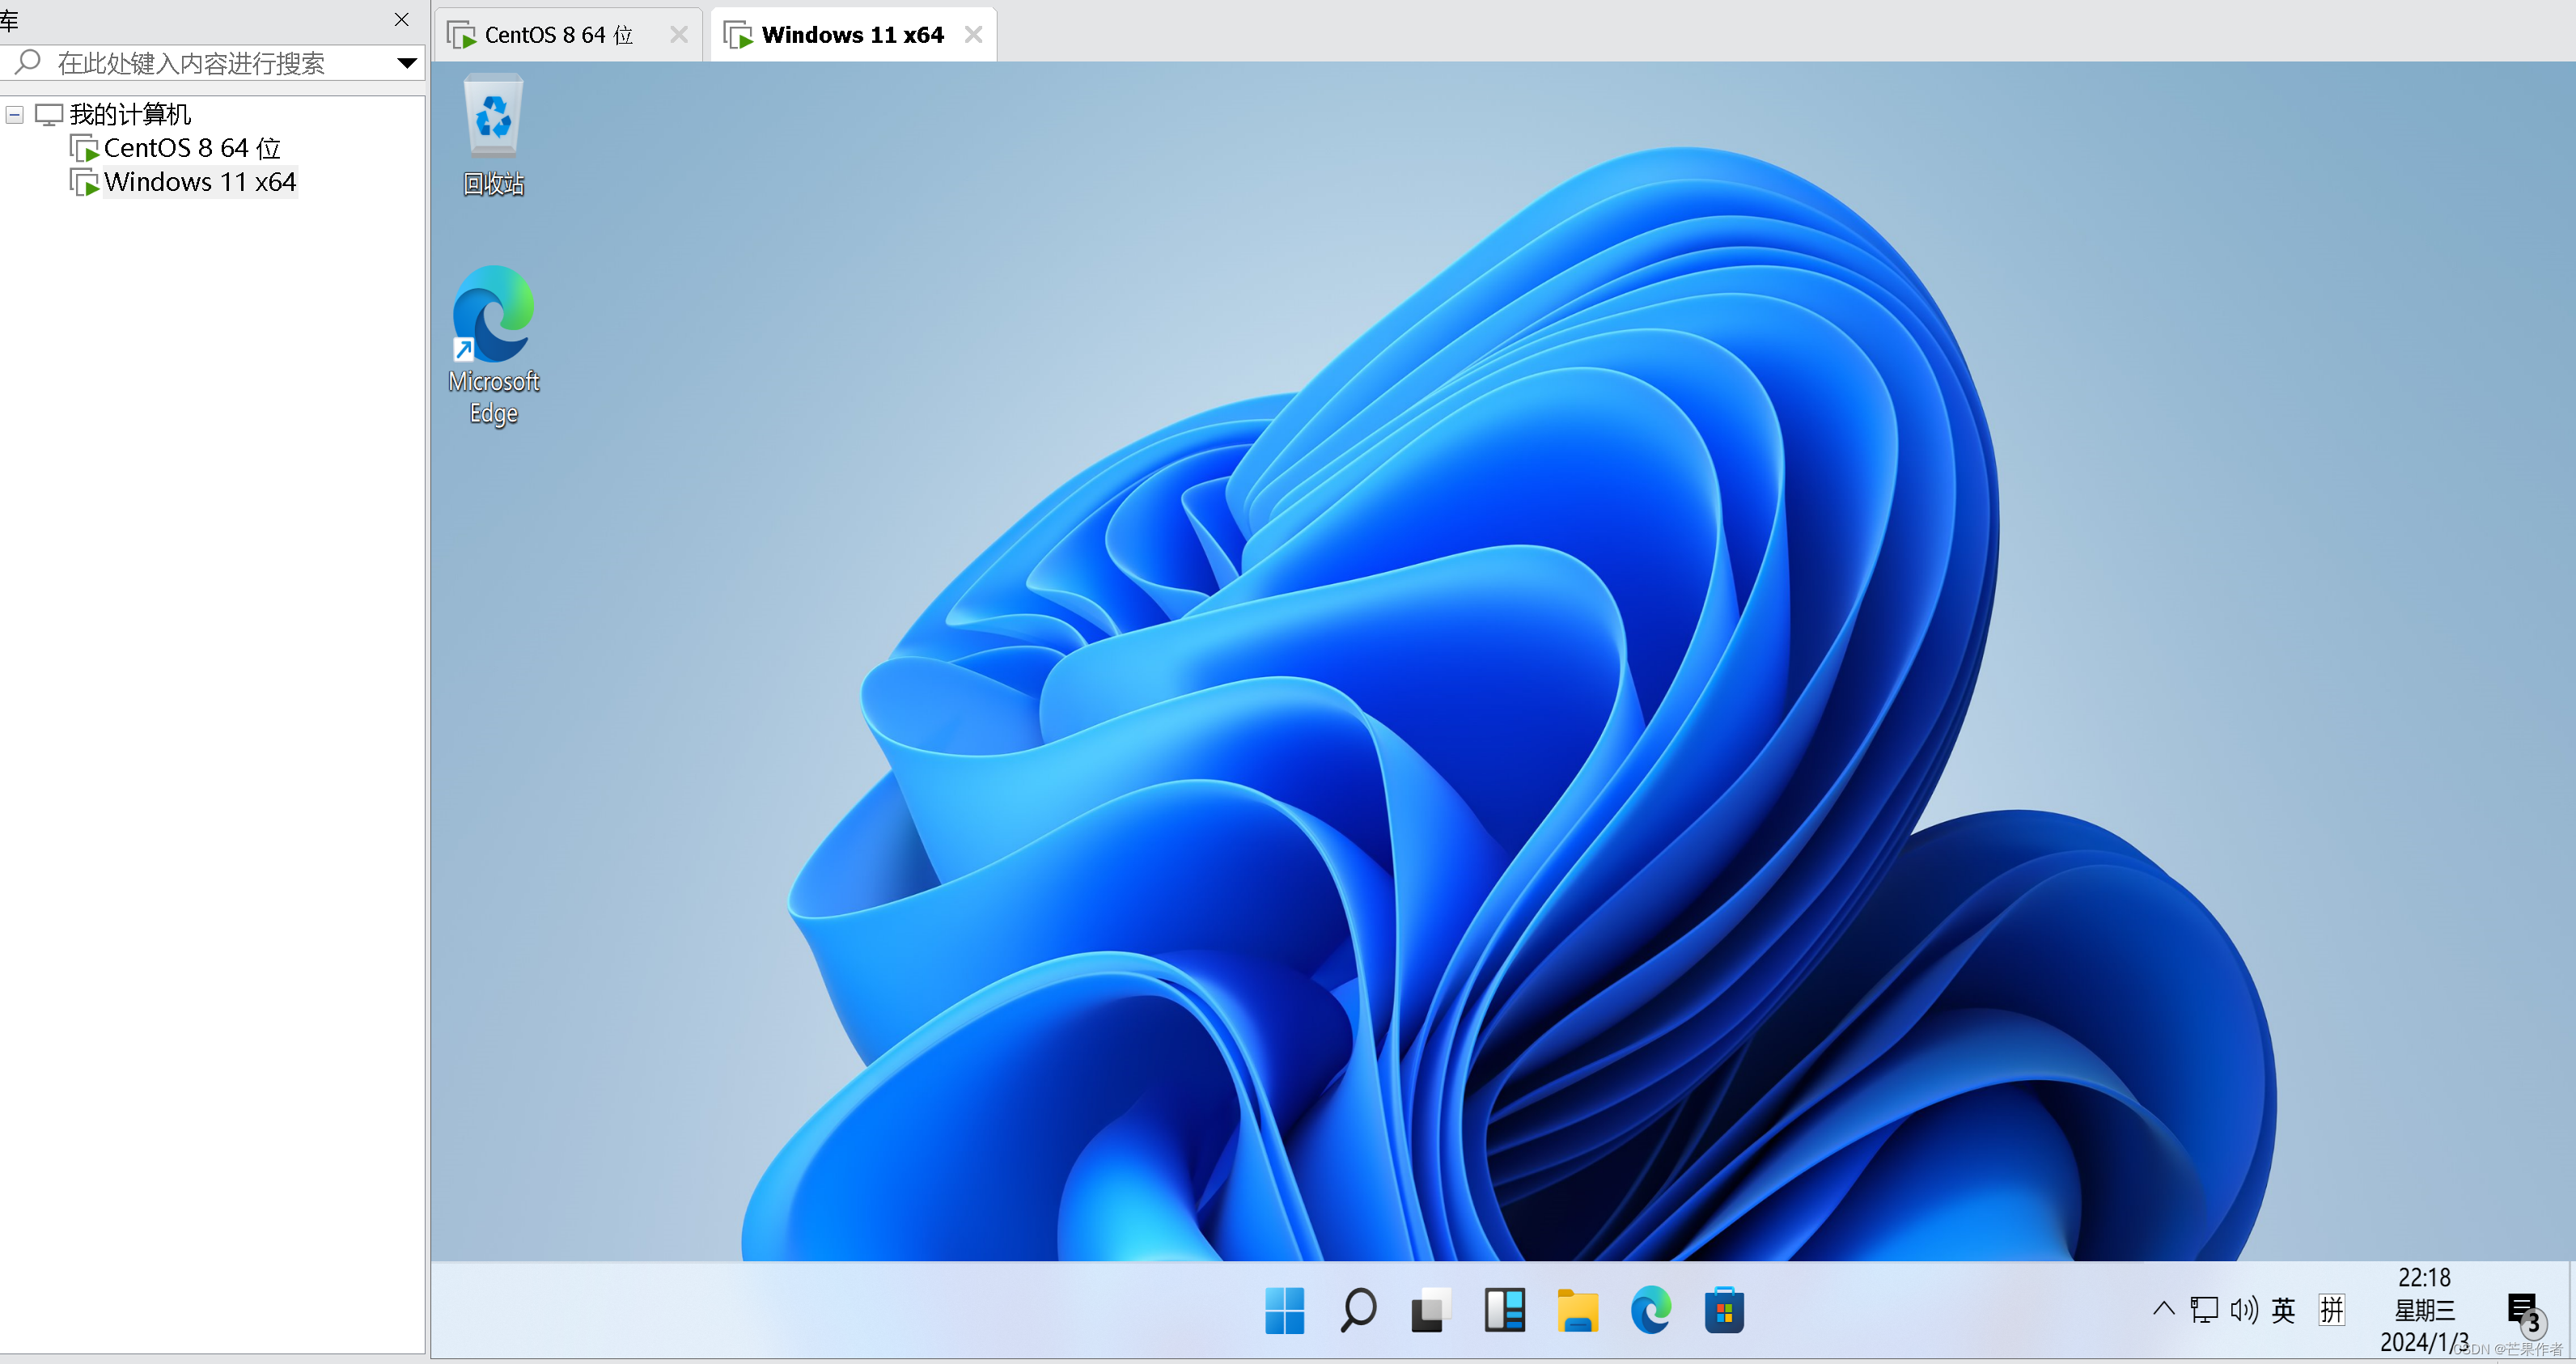This screenshot has height=1364, width=2576.
Task: Toggle the 拼 Pinyin IME mode
Action: (2332, 1309)
